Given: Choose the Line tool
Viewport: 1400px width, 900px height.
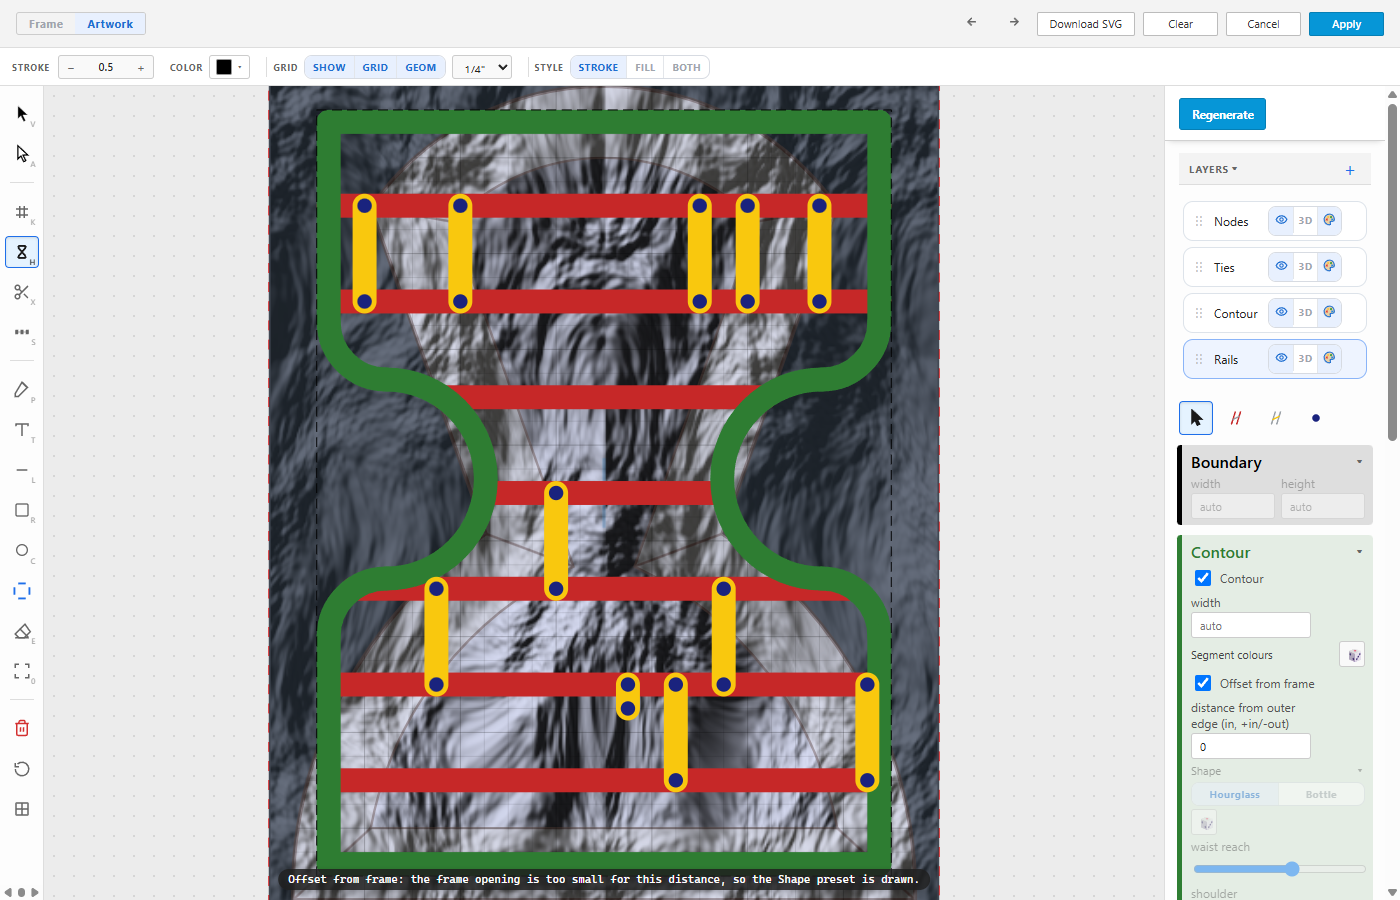Looking at the screenshot, I should (x=22, y=470).
